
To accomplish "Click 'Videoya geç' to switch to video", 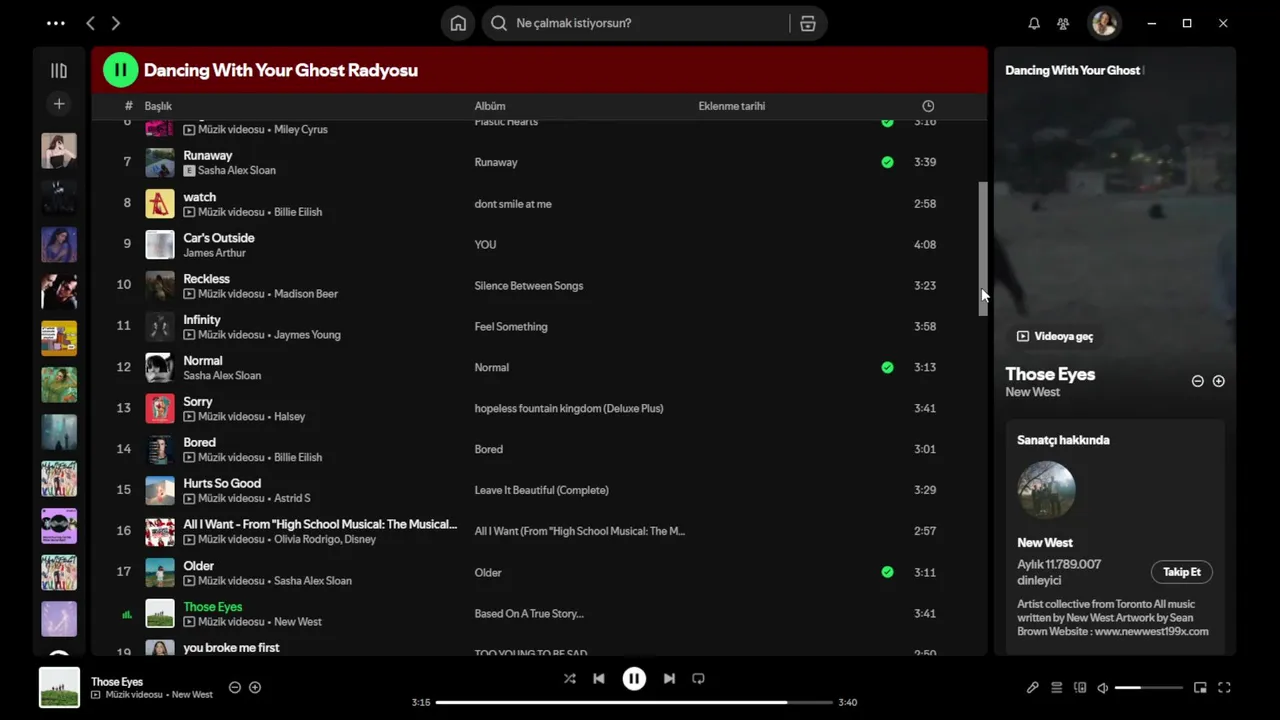I will (x=1056, y=336).
